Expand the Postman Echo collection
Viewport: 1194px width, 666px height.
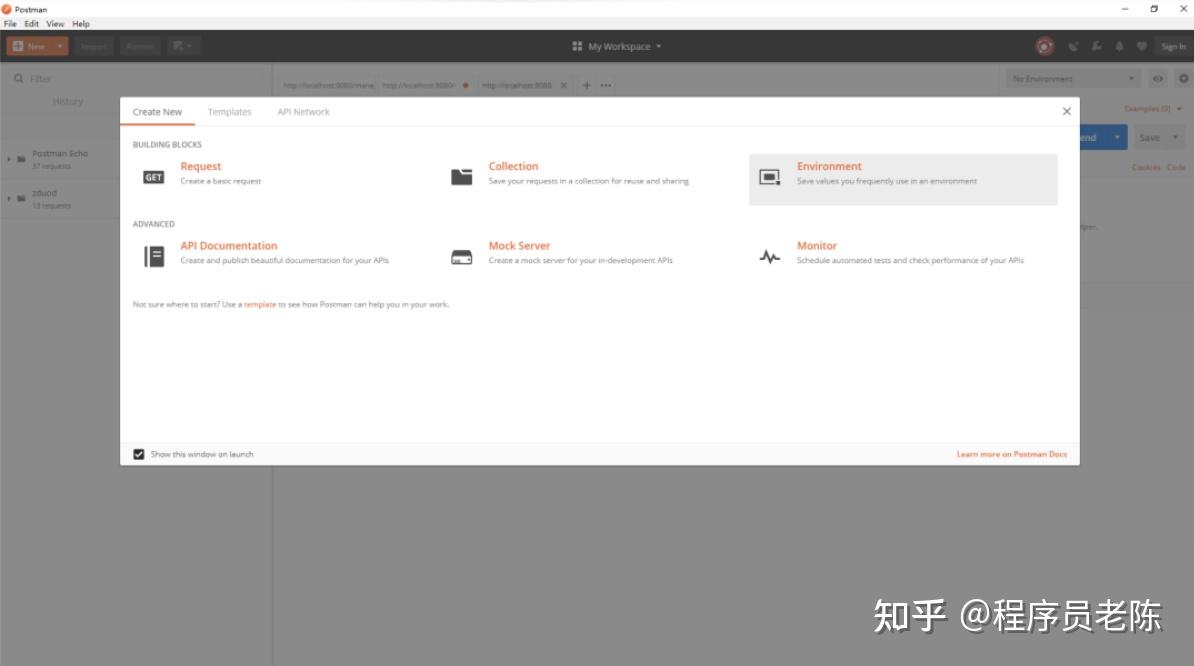[10, 158]
